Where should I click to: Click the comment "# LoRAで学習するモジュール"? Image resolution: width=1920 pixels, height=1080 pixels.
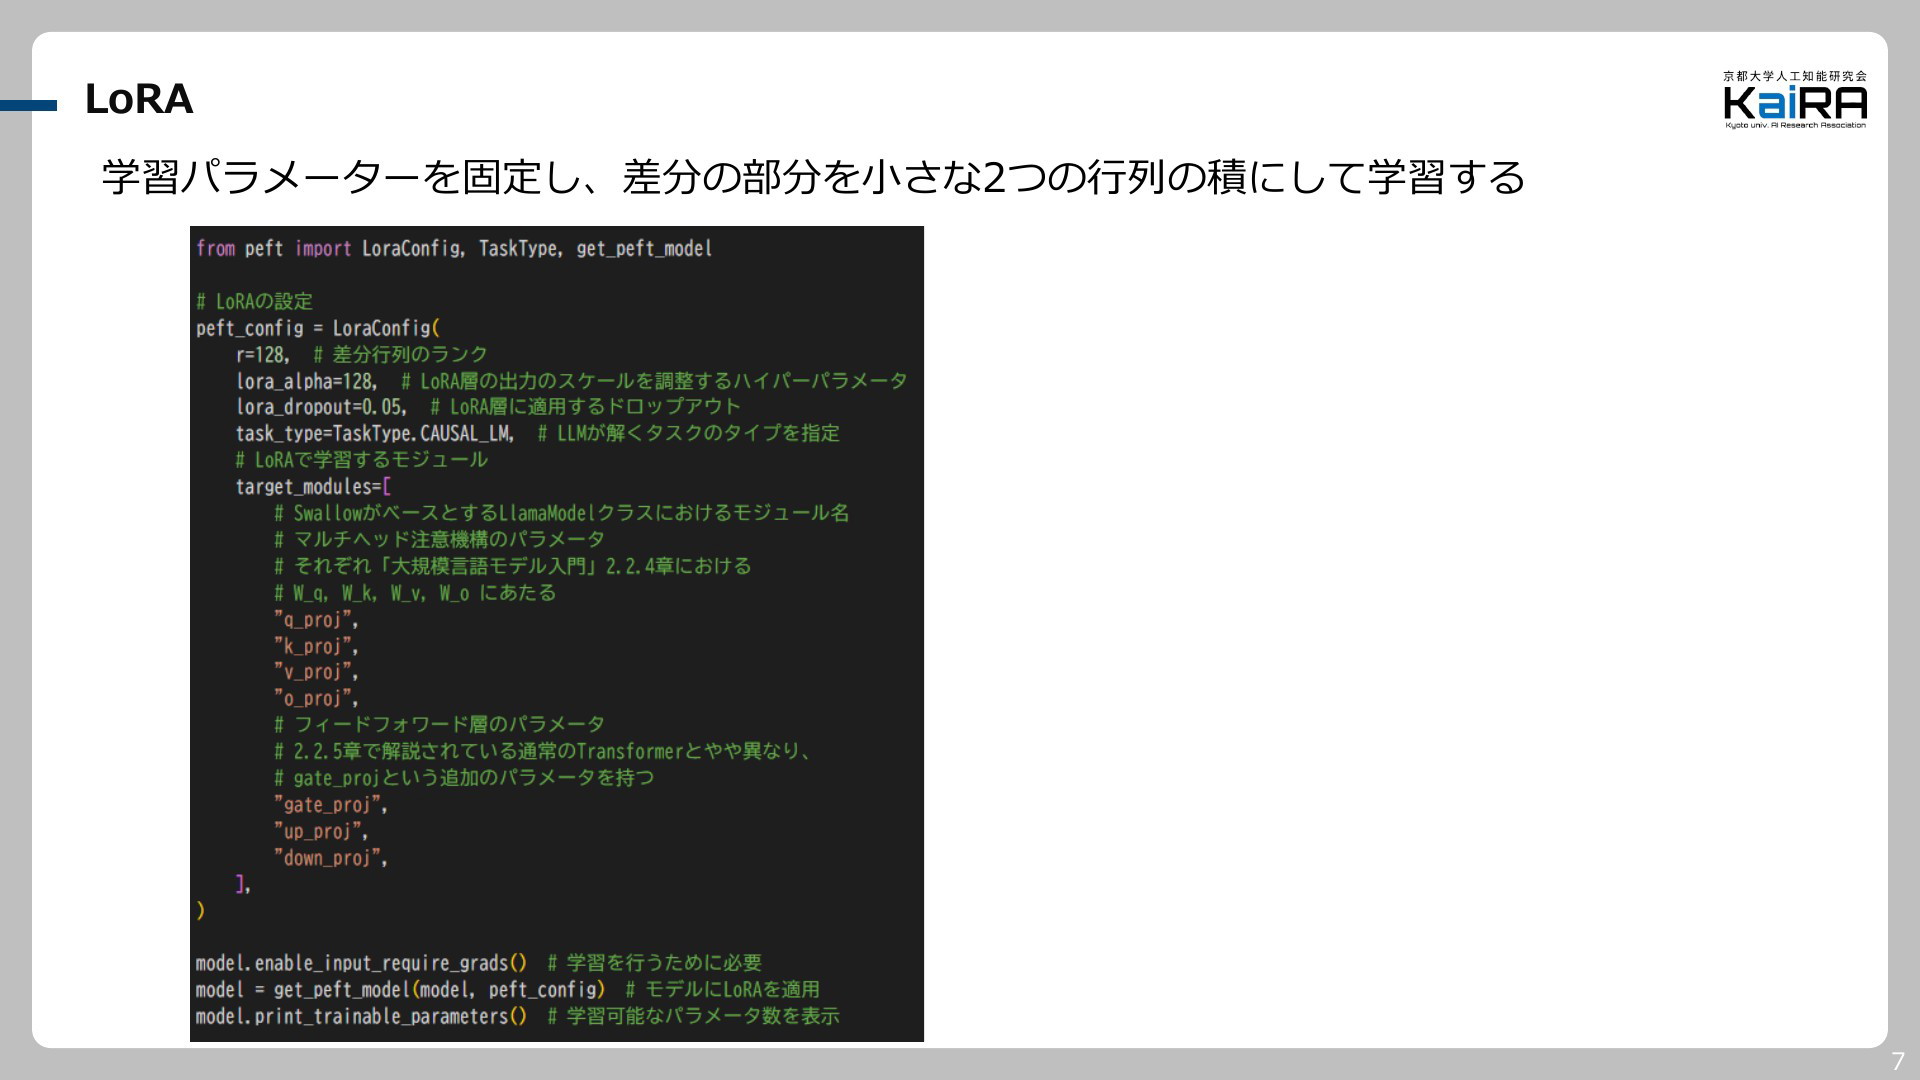tap(362, 460)
